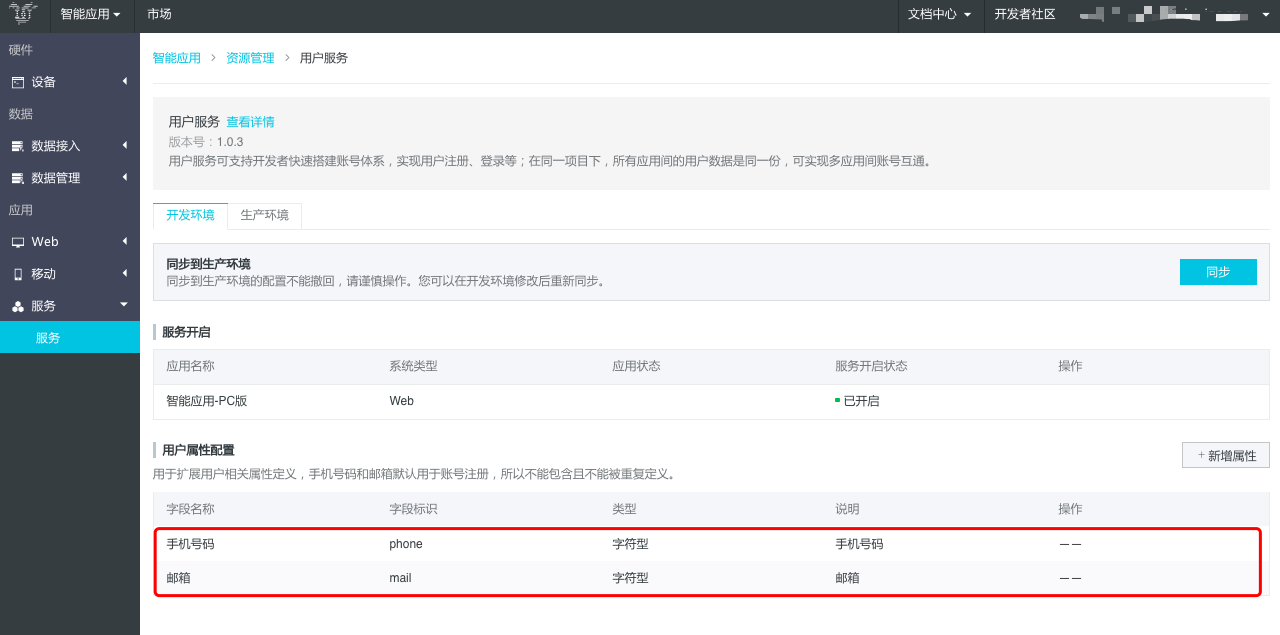Expand the 设备 sidebar arrow
Image resolution: width=1280 pixels, height=635 pixels.
tap(125, 81)
